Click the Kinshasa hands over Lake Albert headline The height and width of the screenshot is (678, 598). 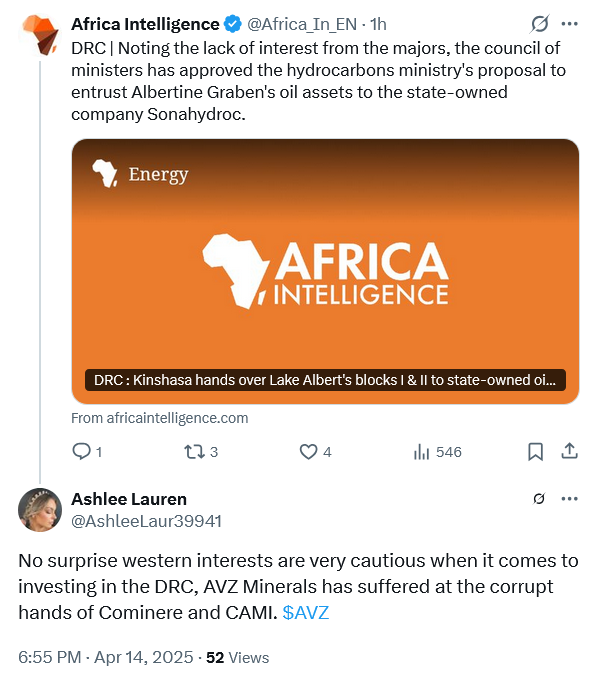coord(325,380)
